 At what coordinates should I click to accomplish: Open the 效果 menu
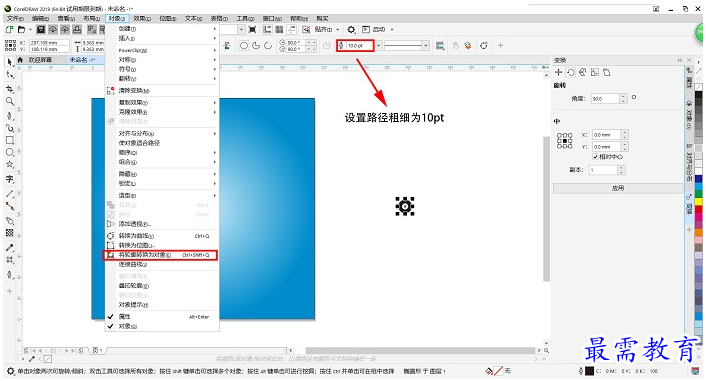(142, 18)
